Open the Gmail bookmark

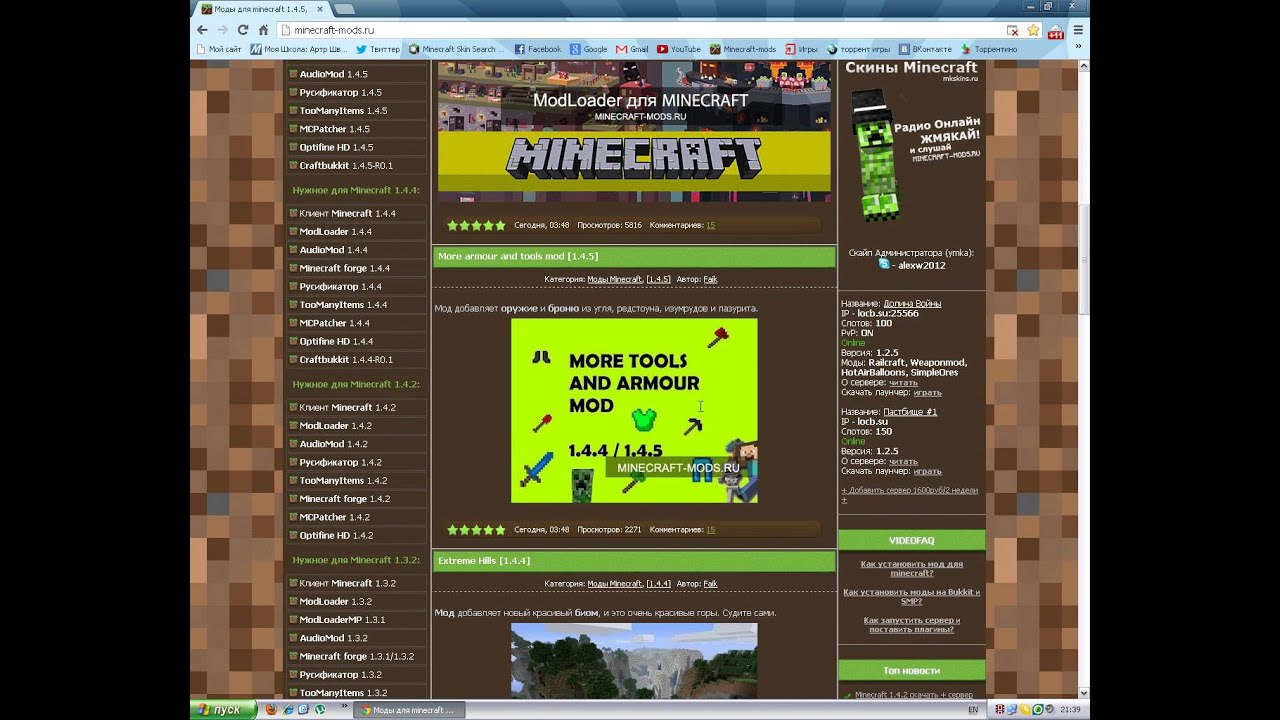tap(633, 49)
